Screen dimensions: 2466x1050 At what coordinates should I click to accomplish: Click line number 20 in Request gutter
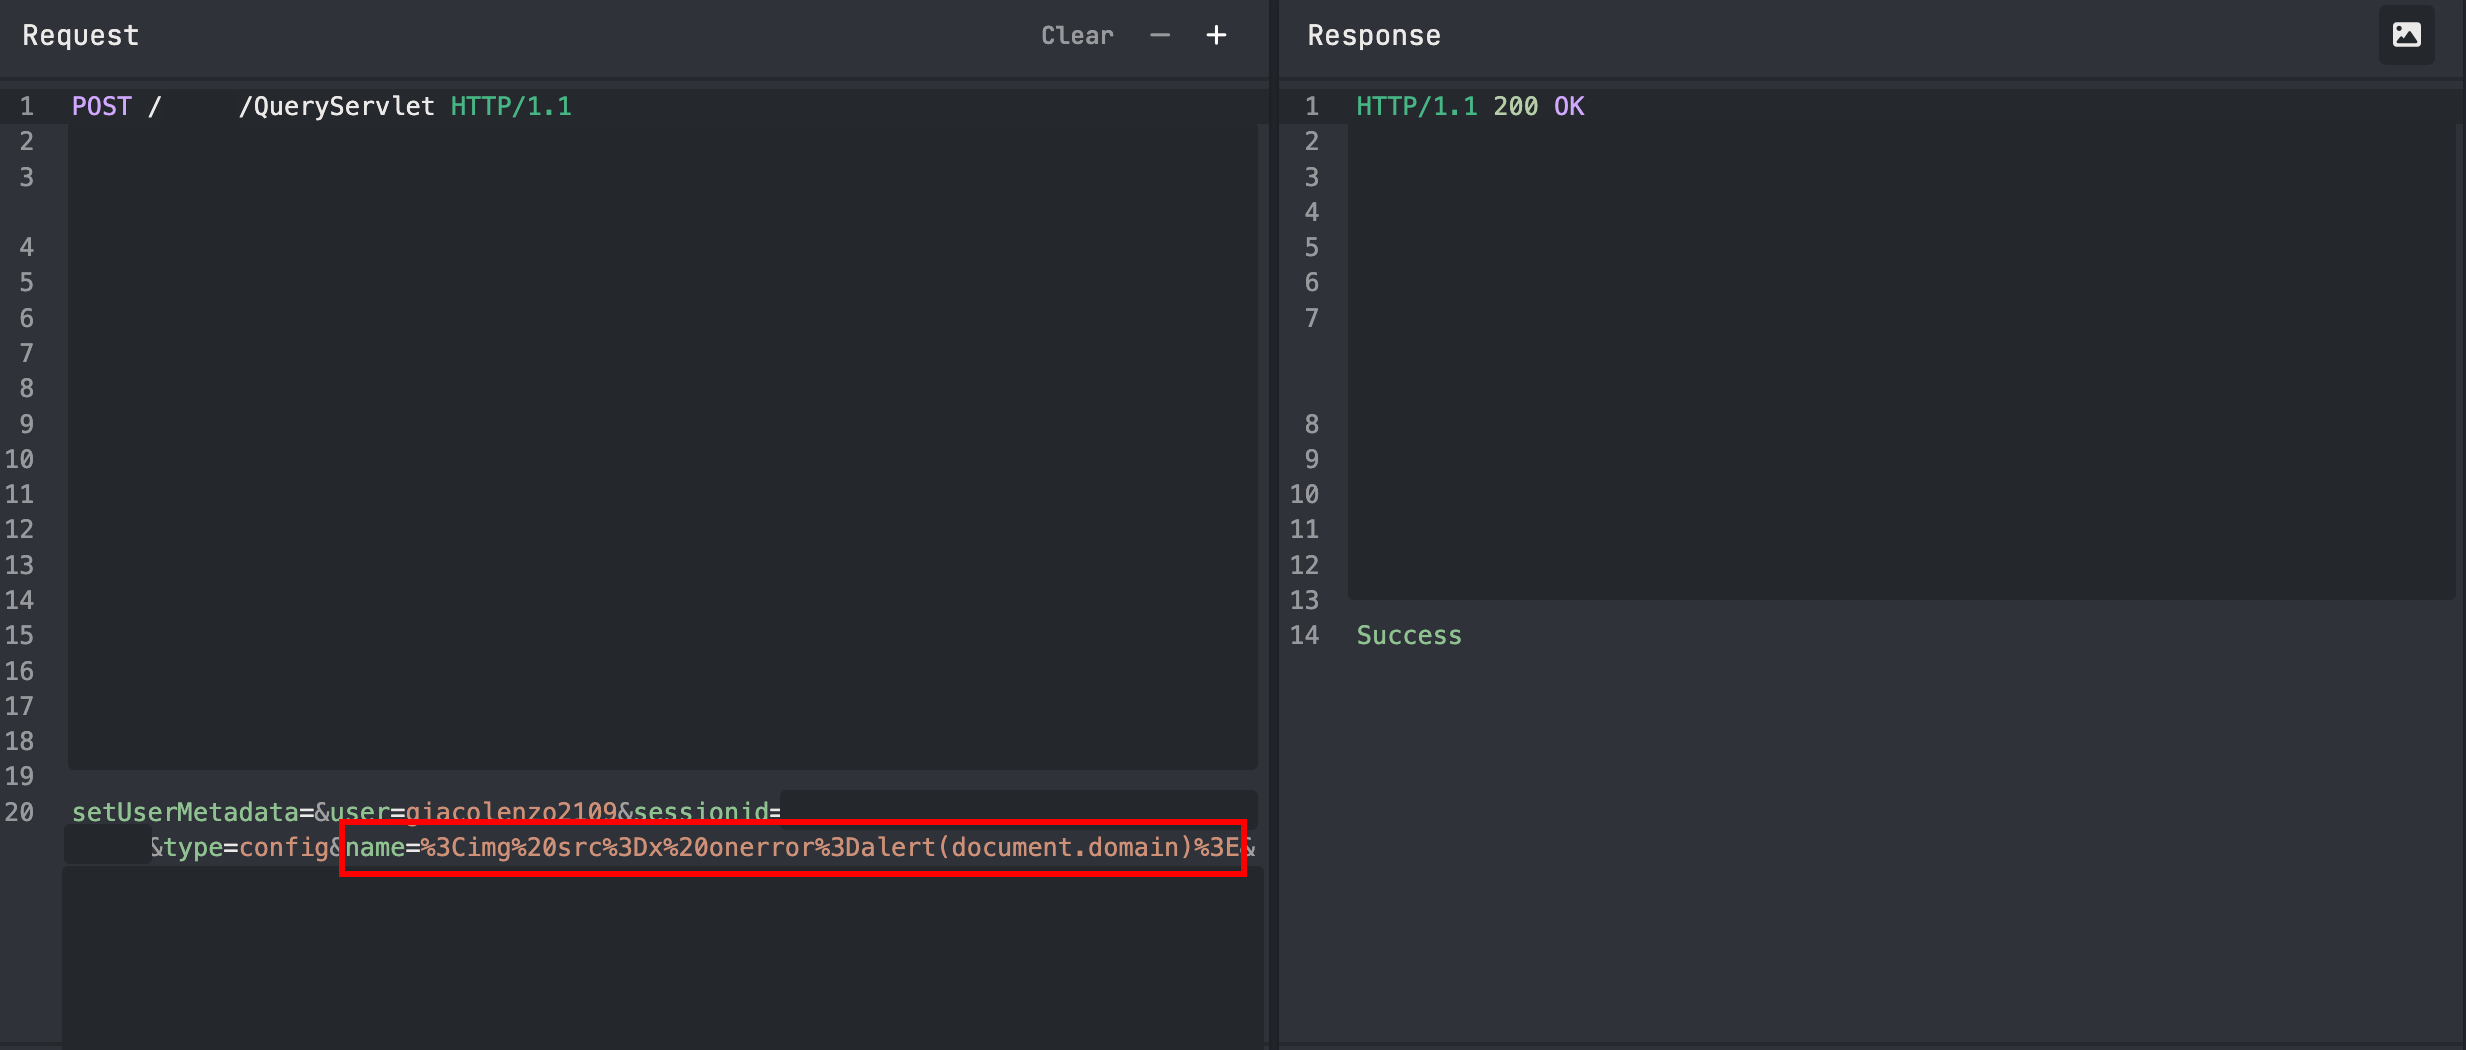(19, 812)
